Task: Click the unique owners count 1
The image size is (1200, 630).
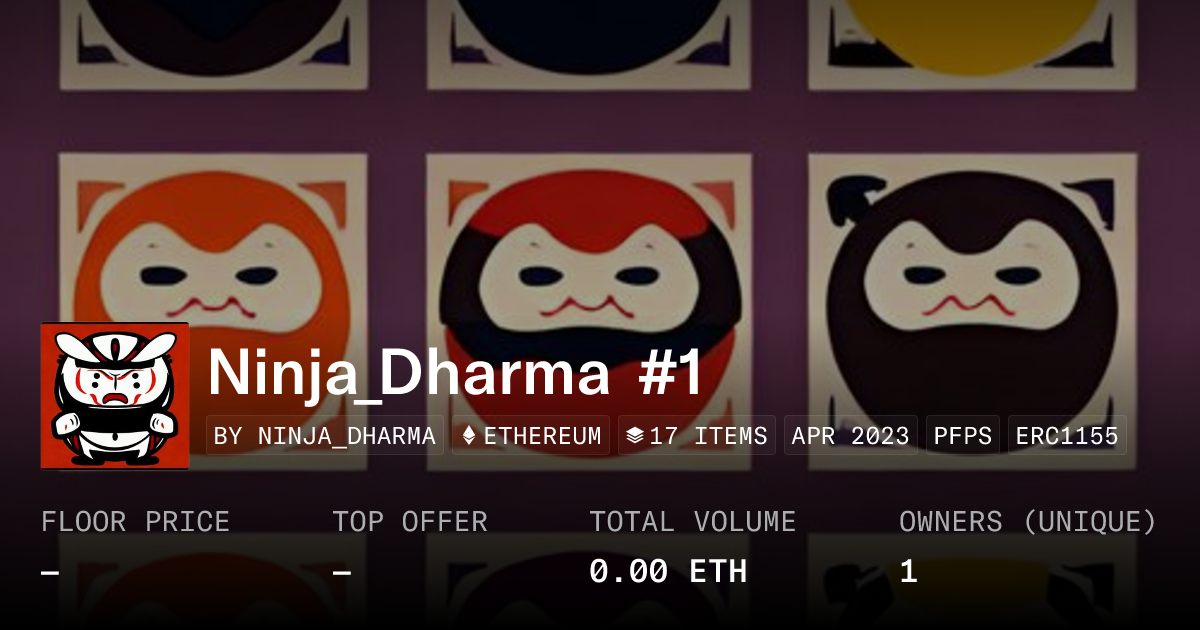Action: 908,572
